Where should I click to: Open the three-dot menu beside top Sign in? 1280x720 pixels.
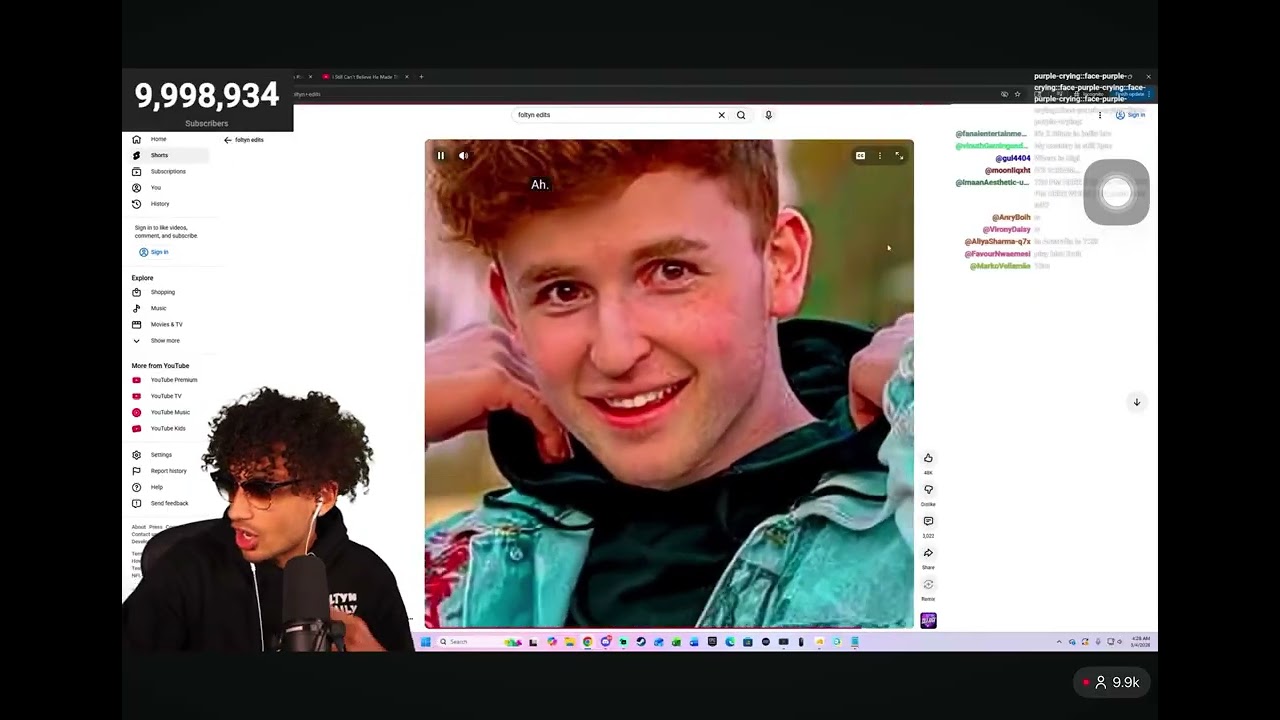click(x=1100, y=115)
